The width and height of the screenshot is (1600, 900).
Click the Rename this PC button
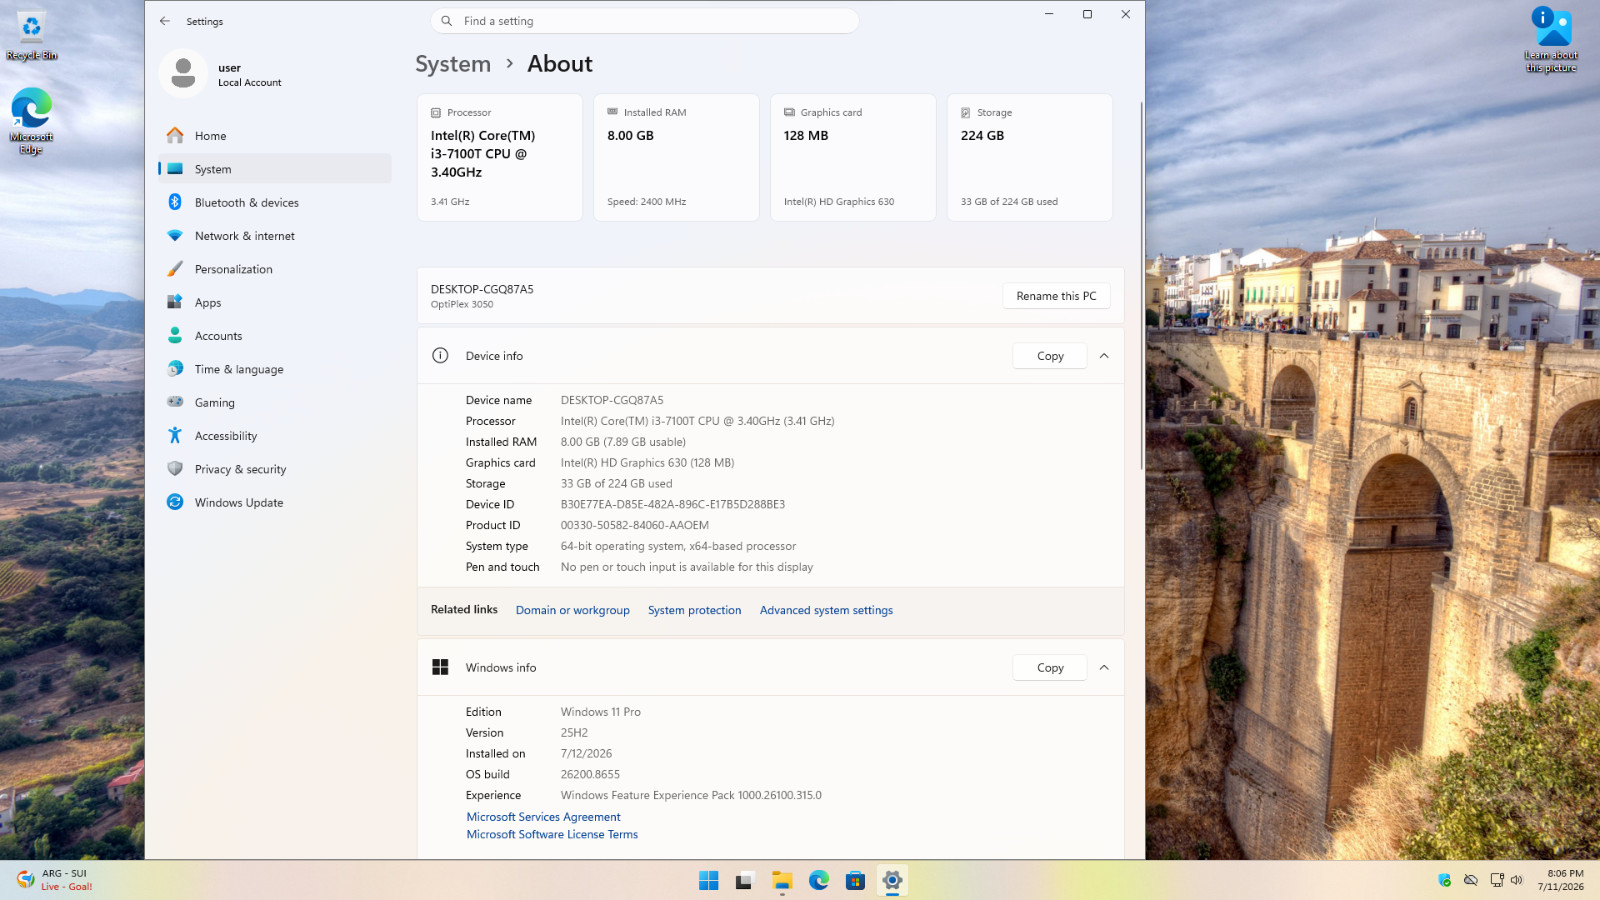pyautogui.click(x=1056, y=296)
